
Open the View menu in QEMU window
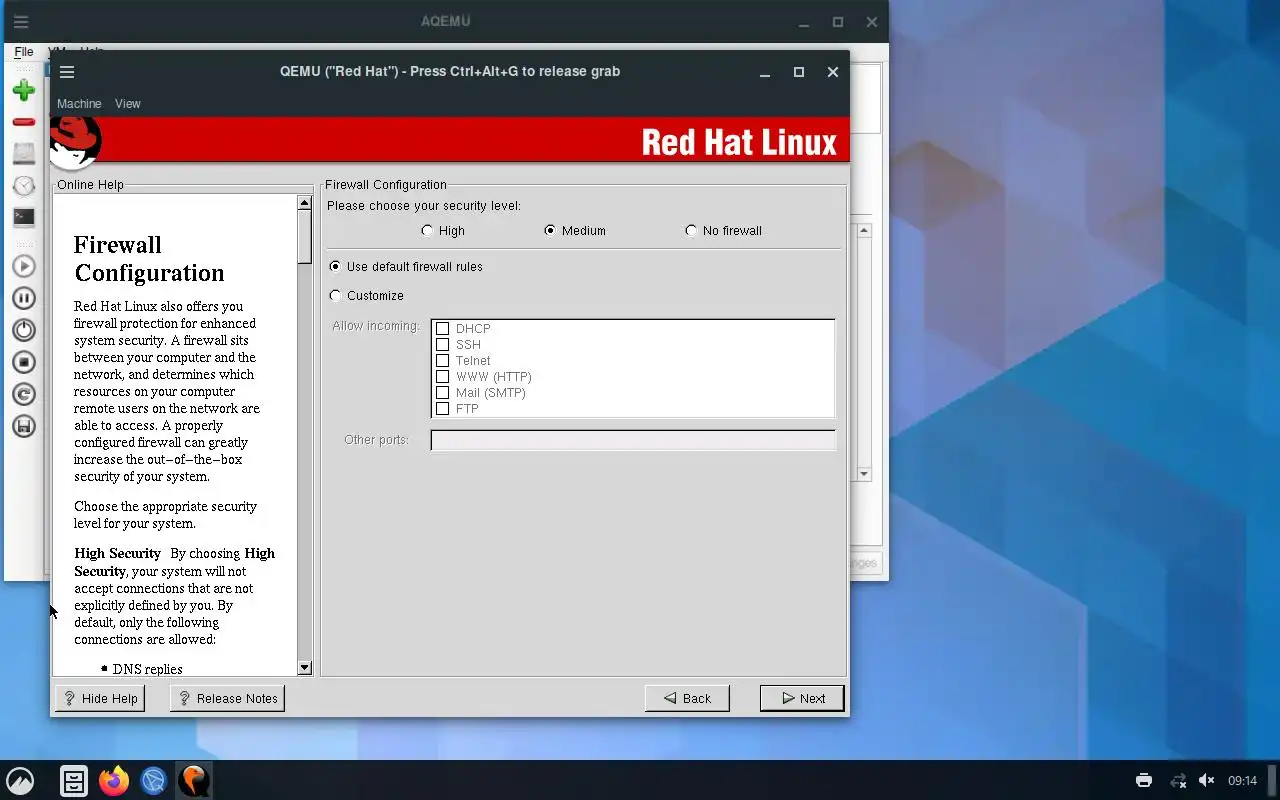127,104
